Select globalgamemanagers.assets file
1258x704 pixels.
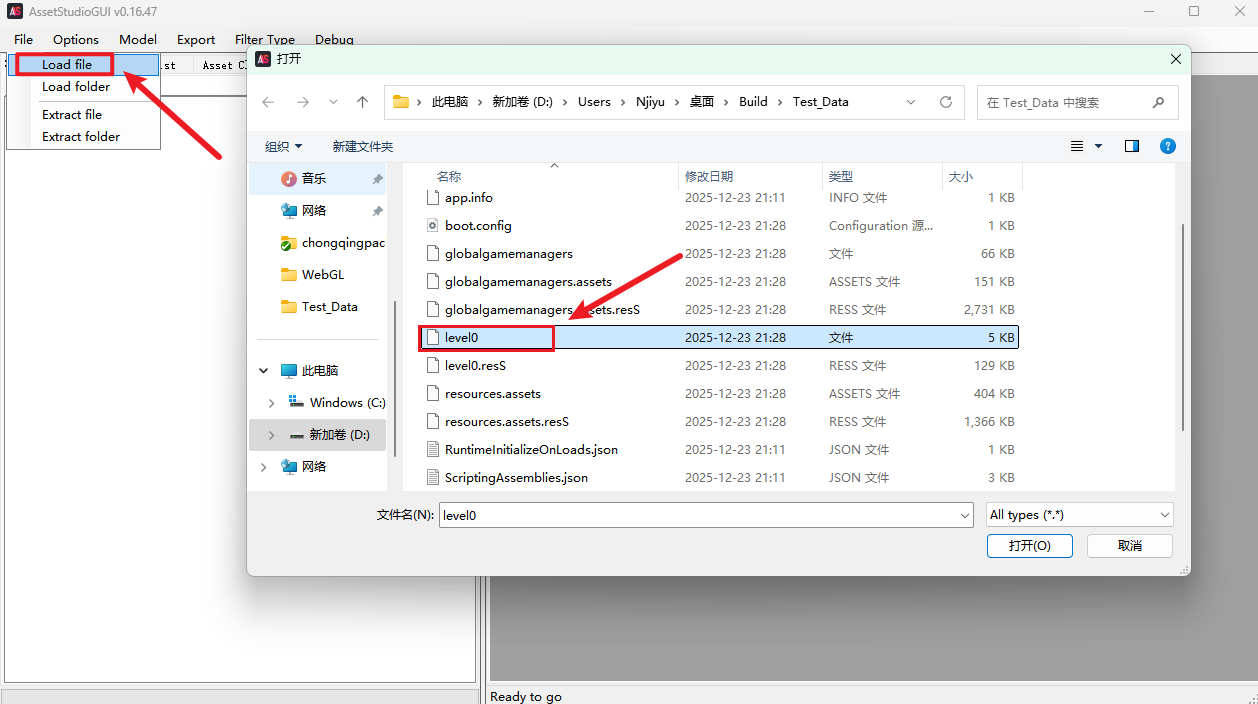pyautogui.click(x=528, y=281)
